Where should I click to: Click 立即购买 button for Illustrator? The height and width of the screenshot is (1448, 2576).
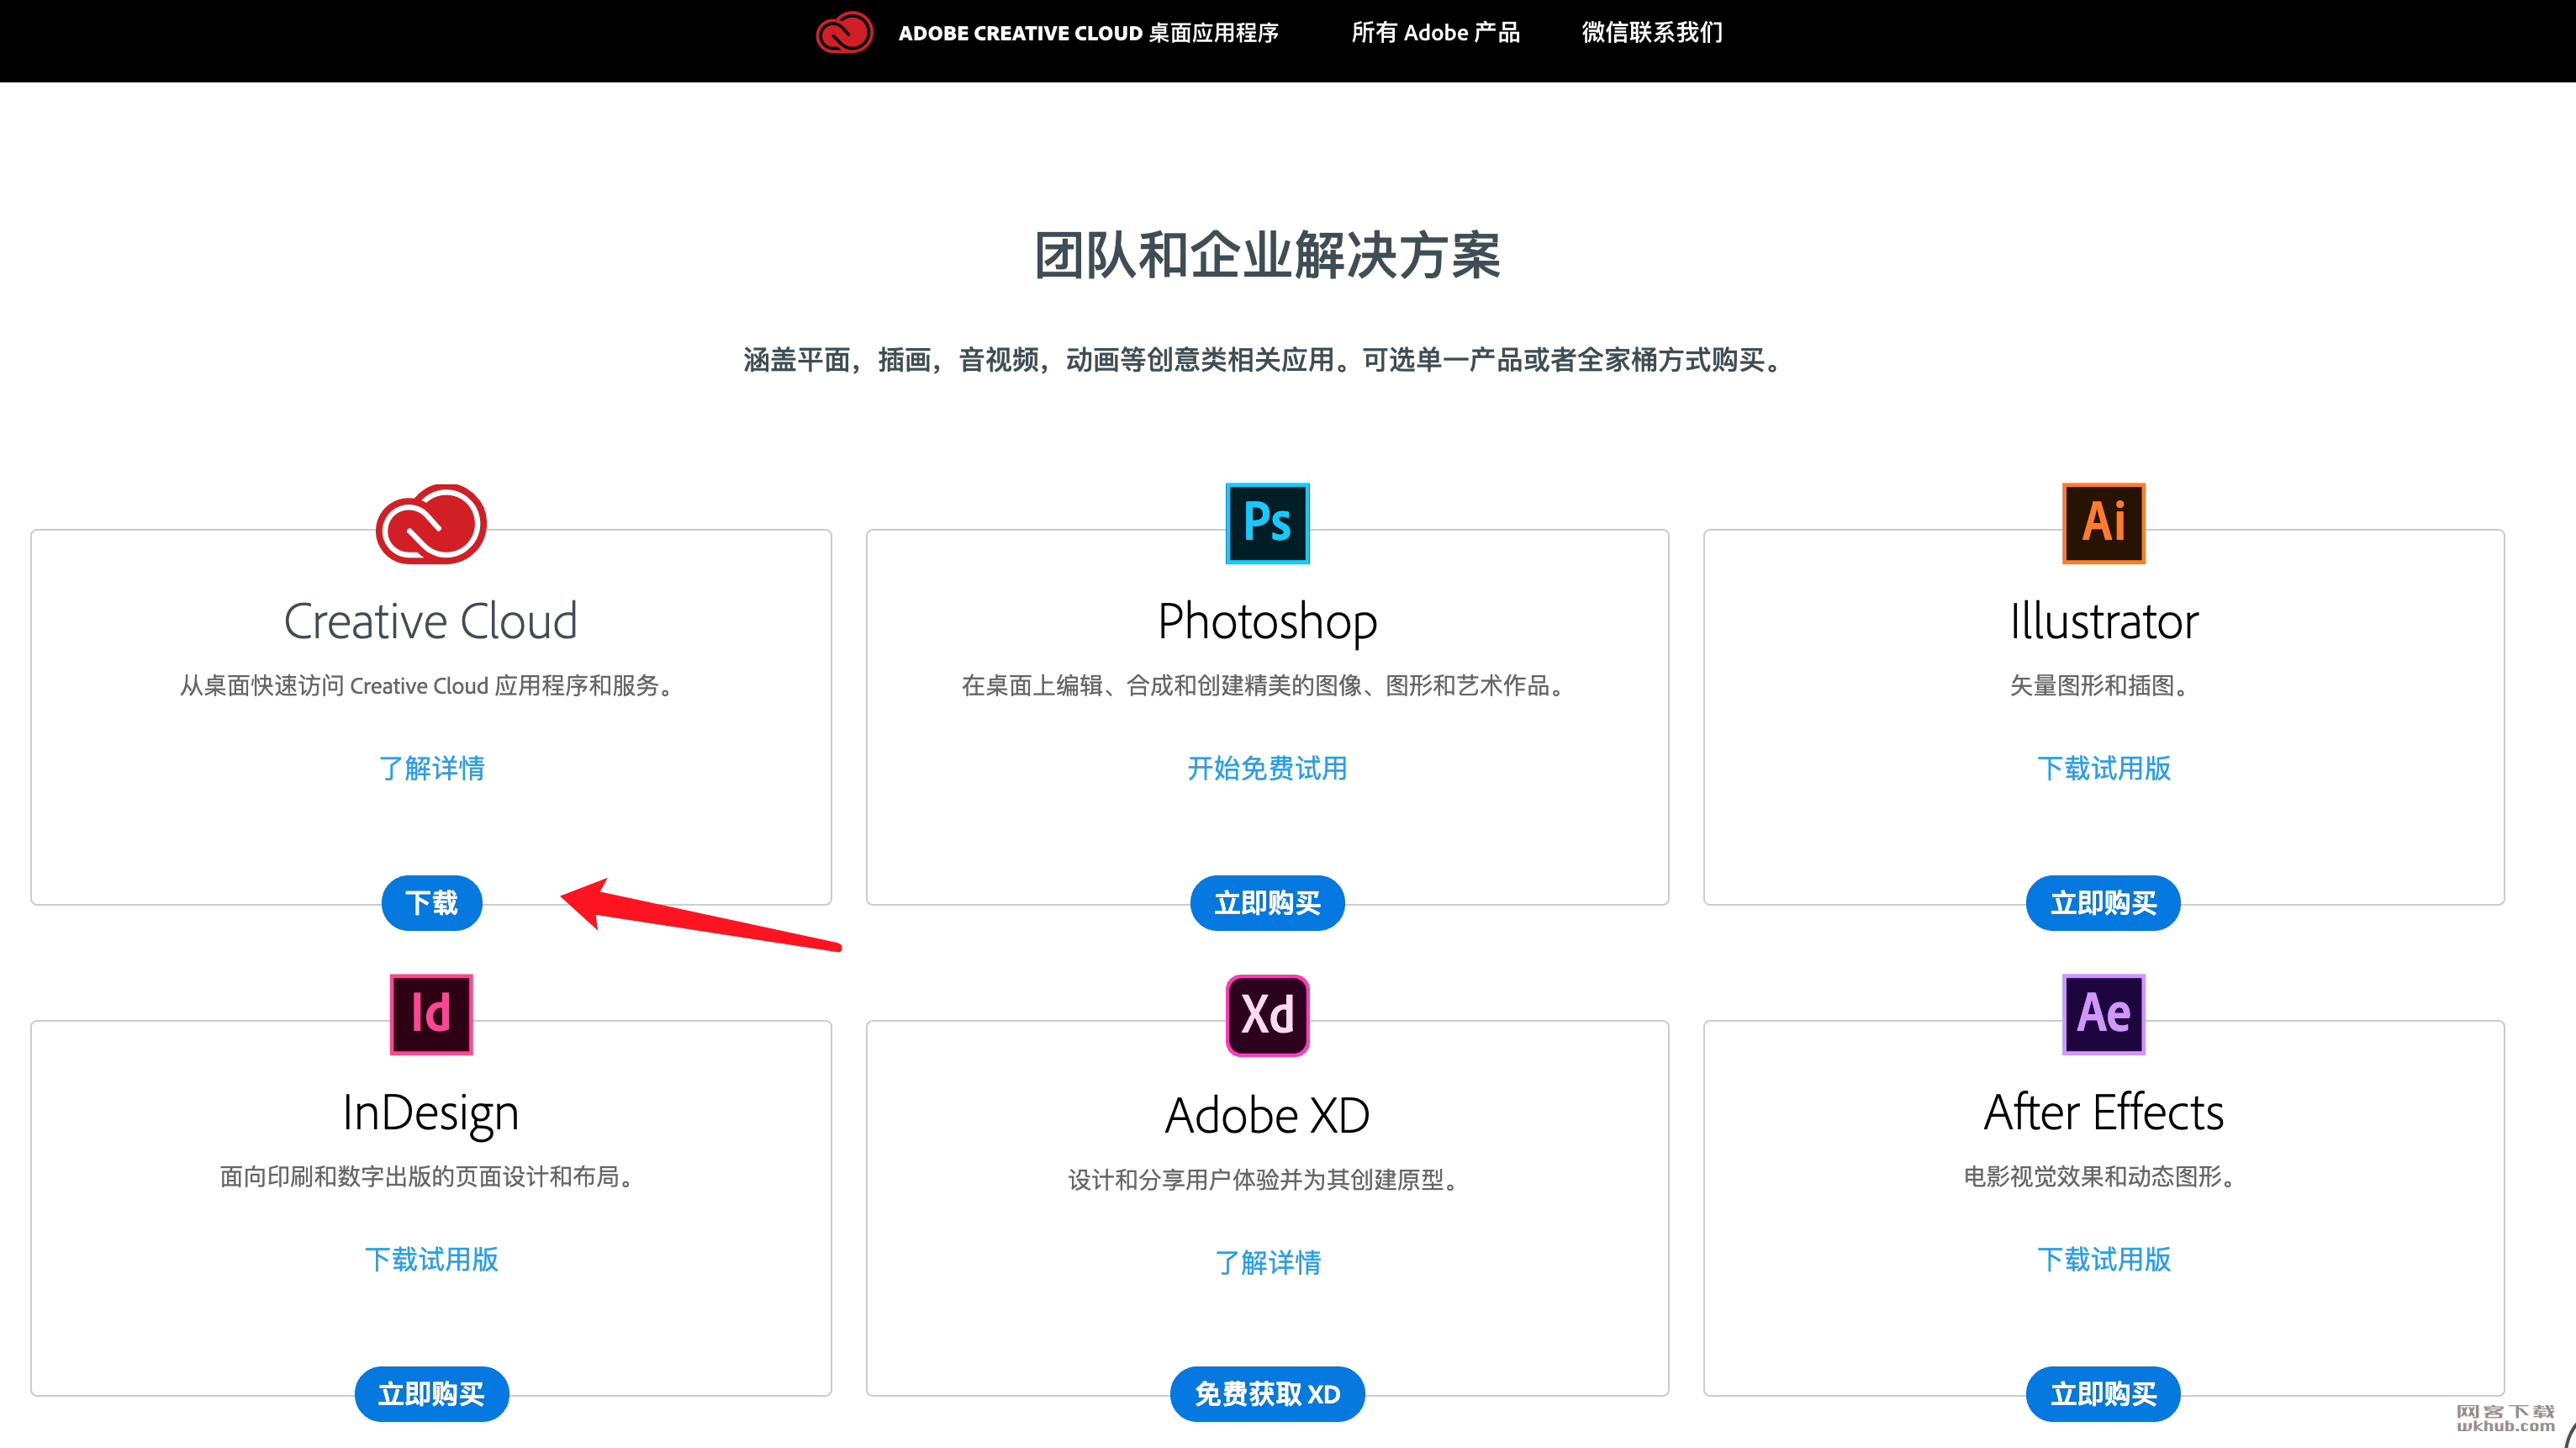(2103, 903)
